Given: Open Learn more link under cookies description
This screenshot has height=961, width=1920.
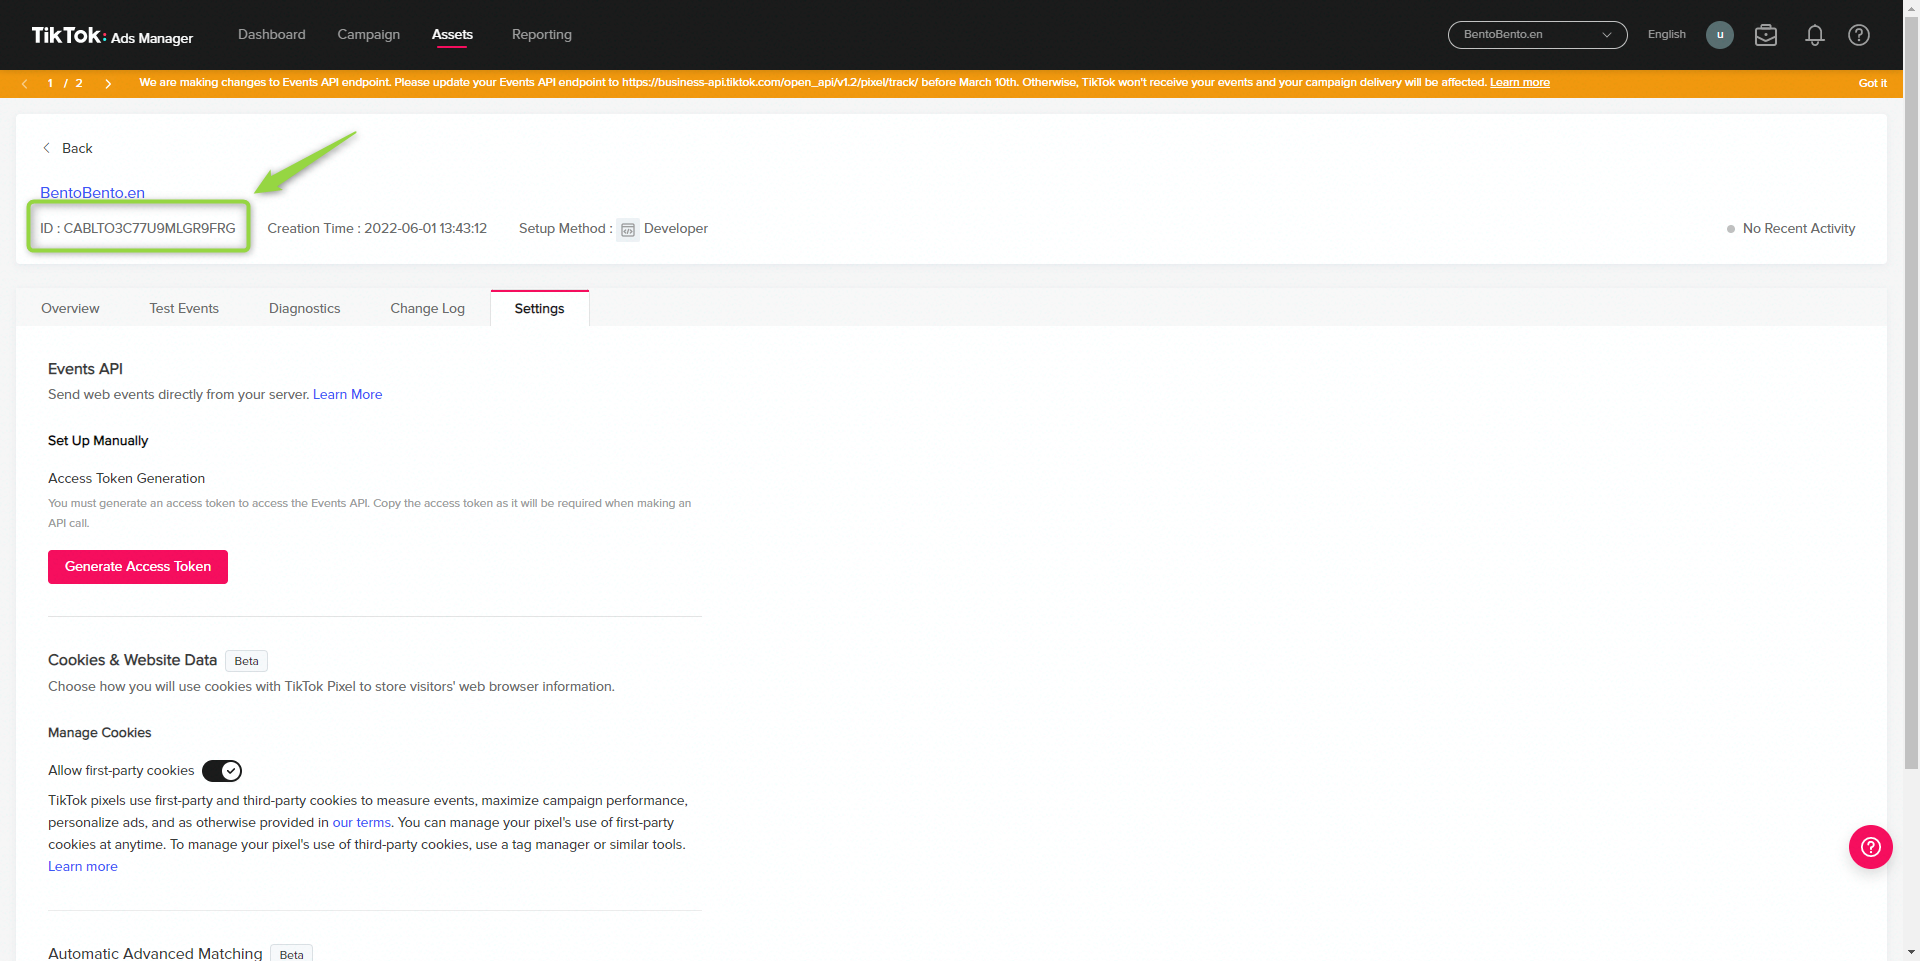Looking at the screenshot, I should (83, 866).
